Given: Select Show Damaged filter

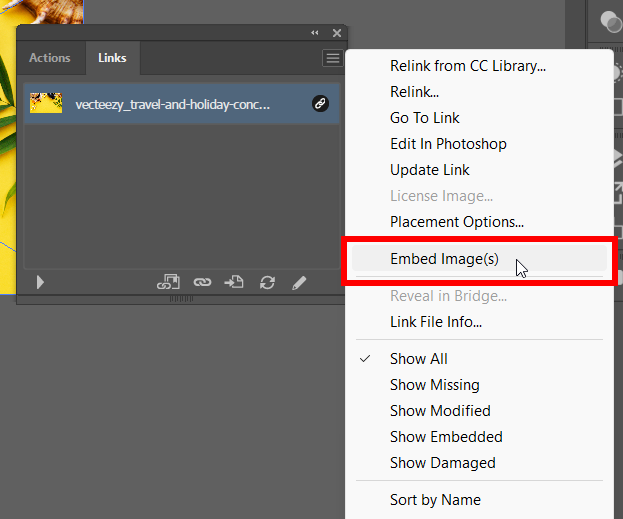Looking at the screenshot, I should (x=443, y=463).
